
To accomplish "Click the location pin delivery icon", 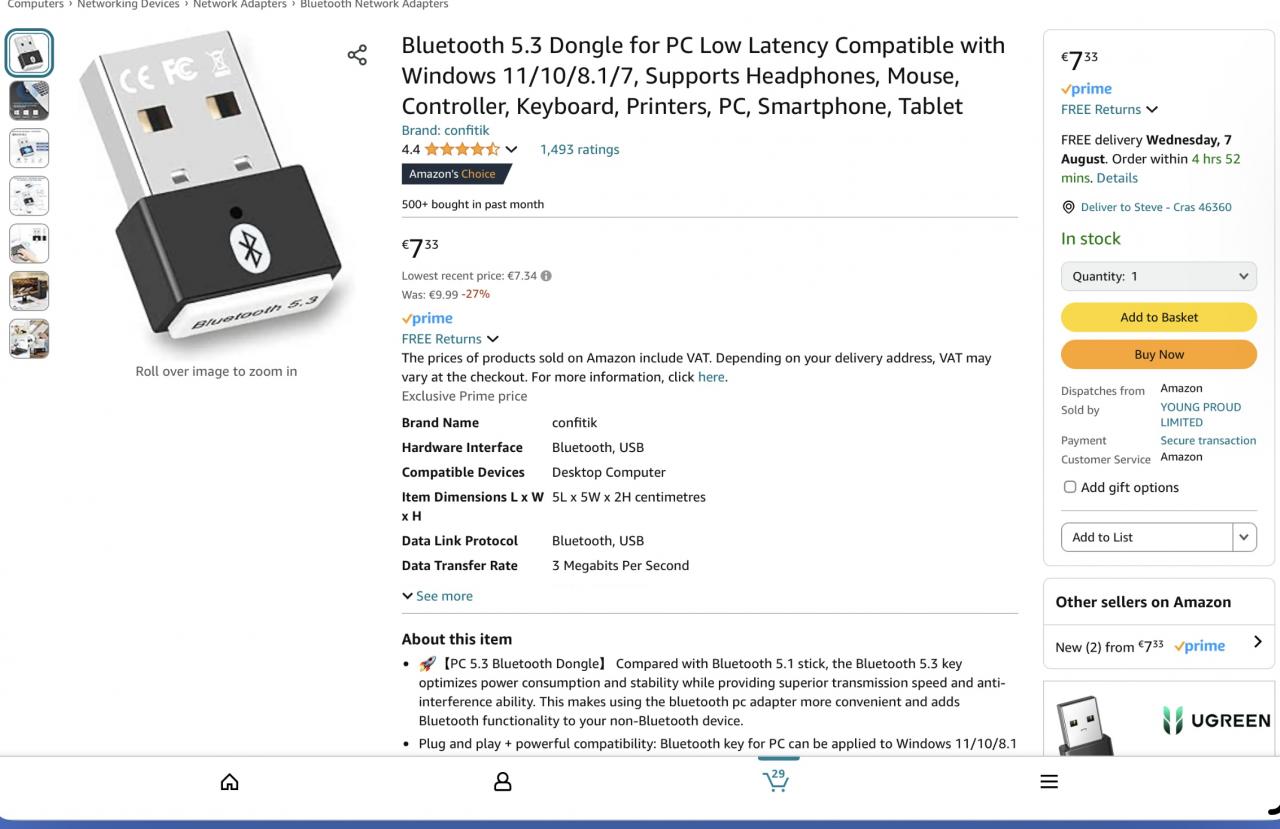I will point(1068,207).
